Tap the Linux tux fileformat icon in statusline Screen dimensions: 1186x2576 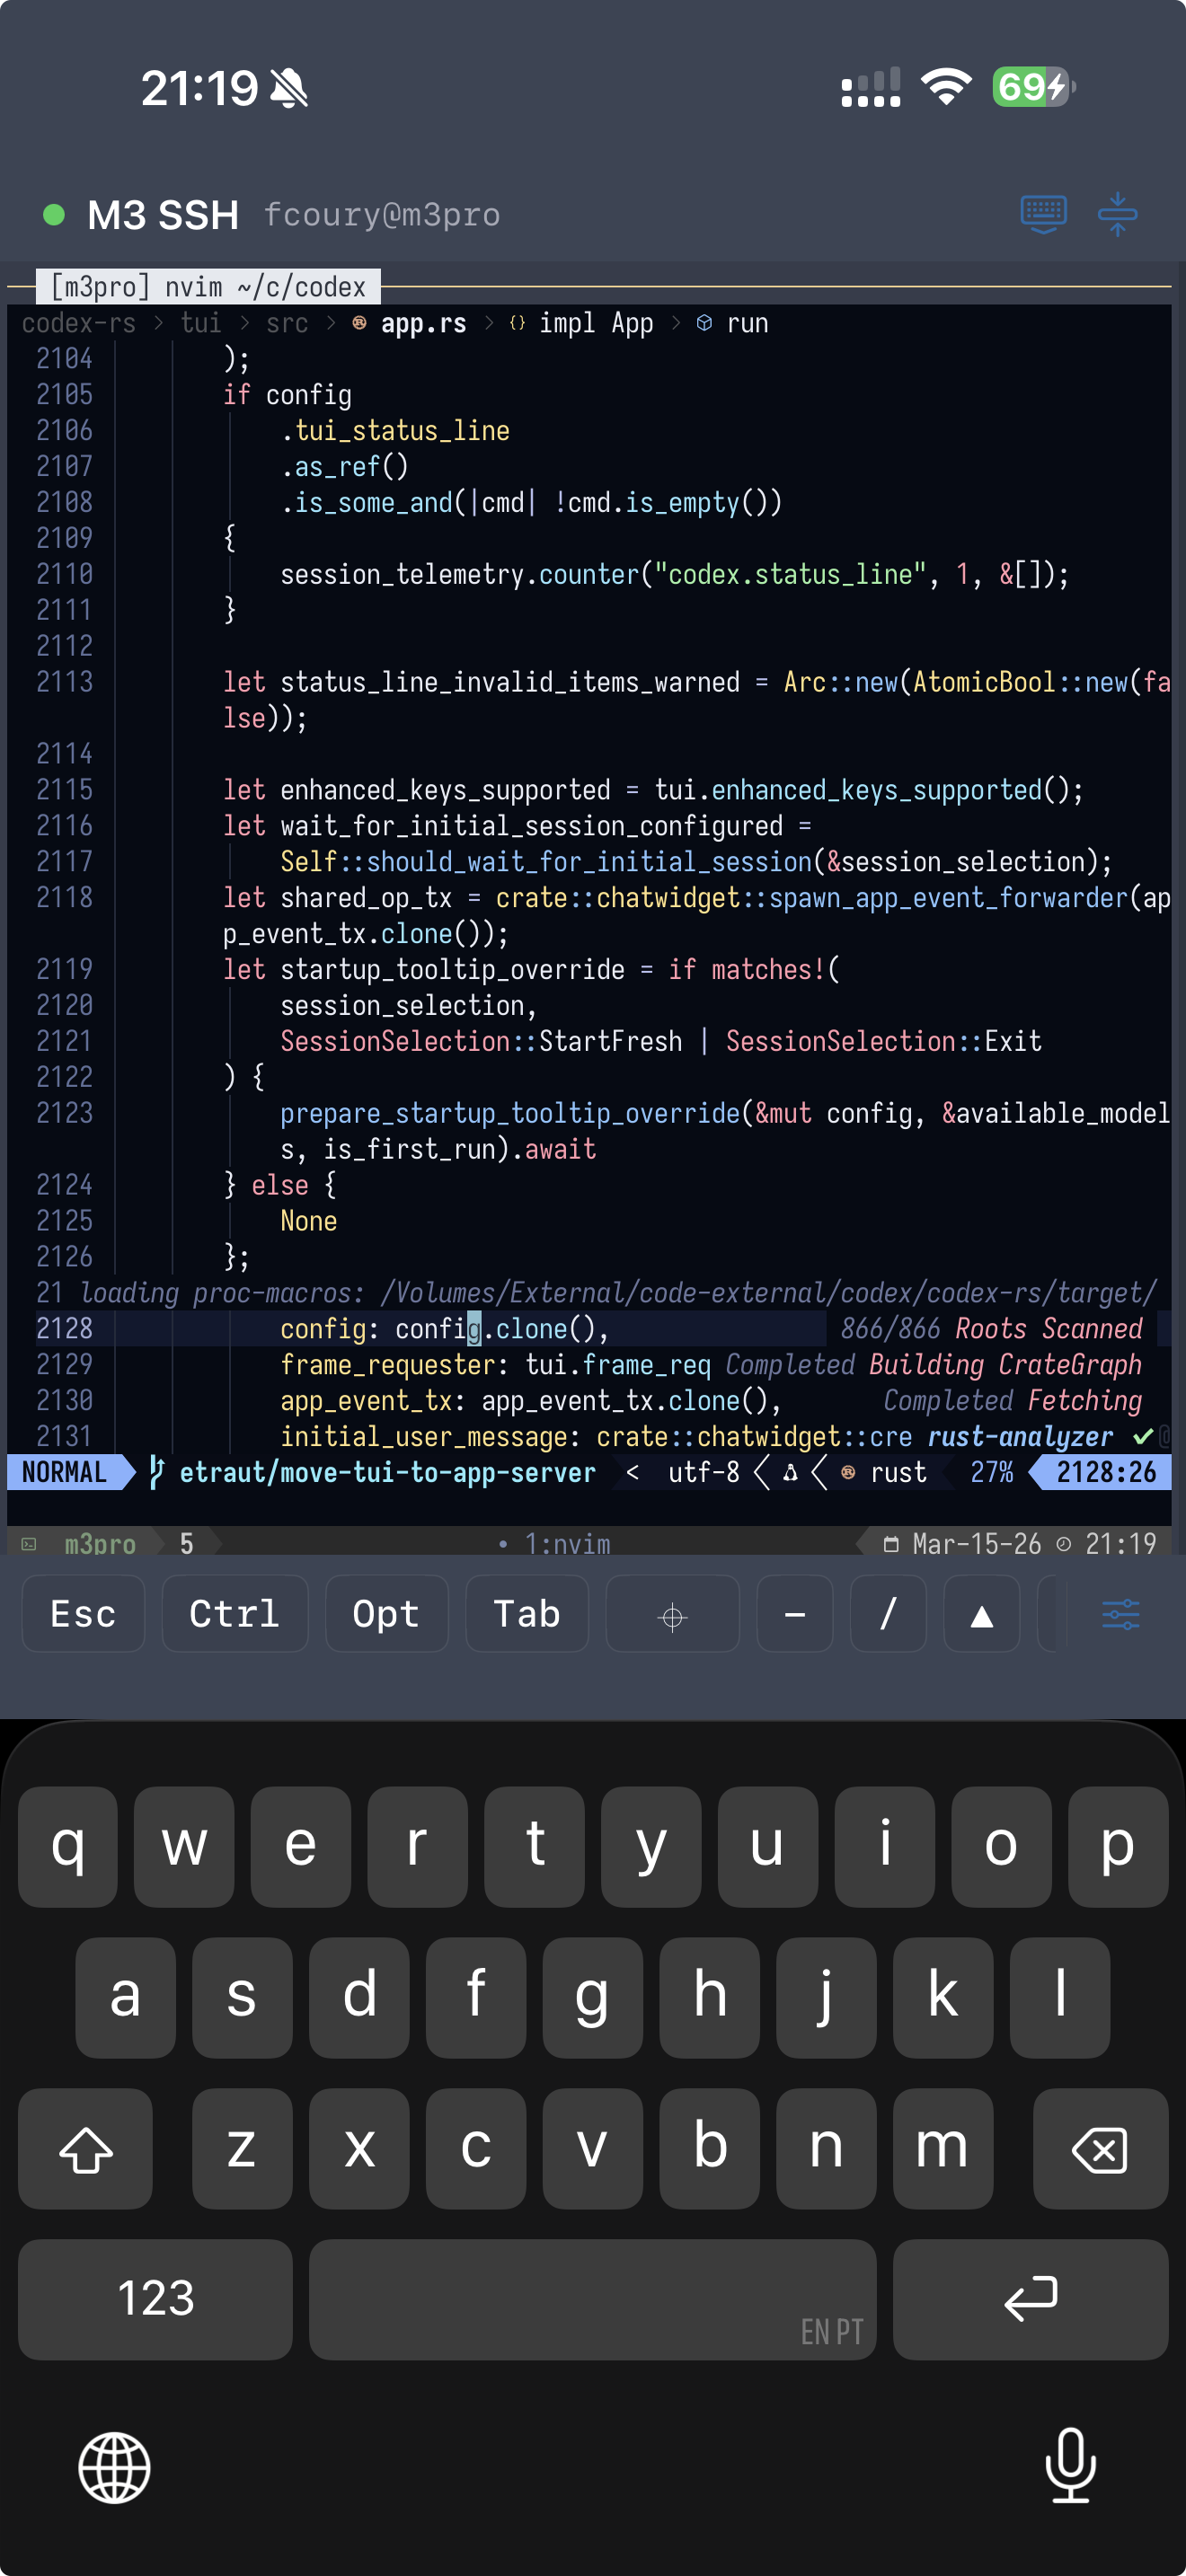[x=790, y=1473]
